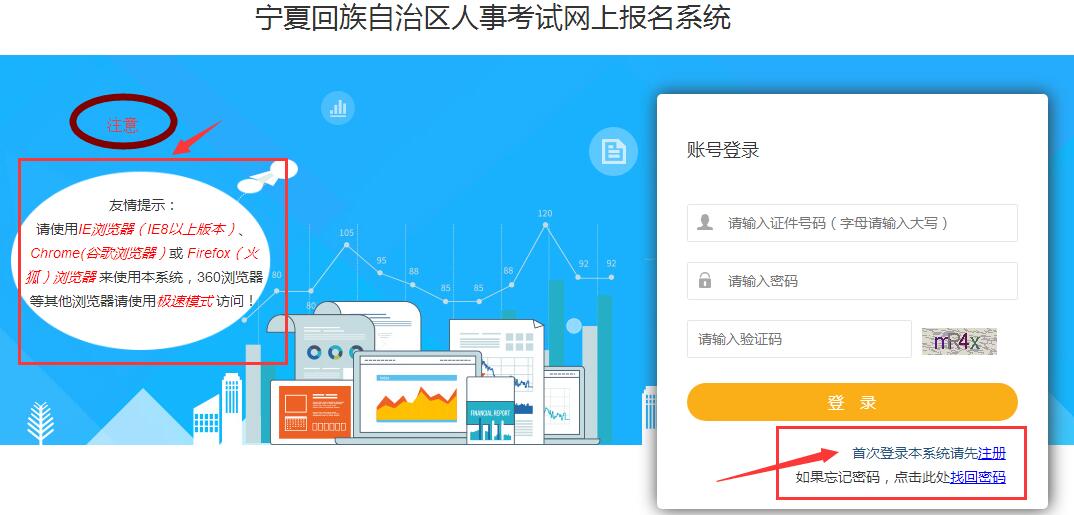This screenshot has height=515, width=1074.
Task: Focus the 请输入密码 password field
Action: click(x=852, y=281)
